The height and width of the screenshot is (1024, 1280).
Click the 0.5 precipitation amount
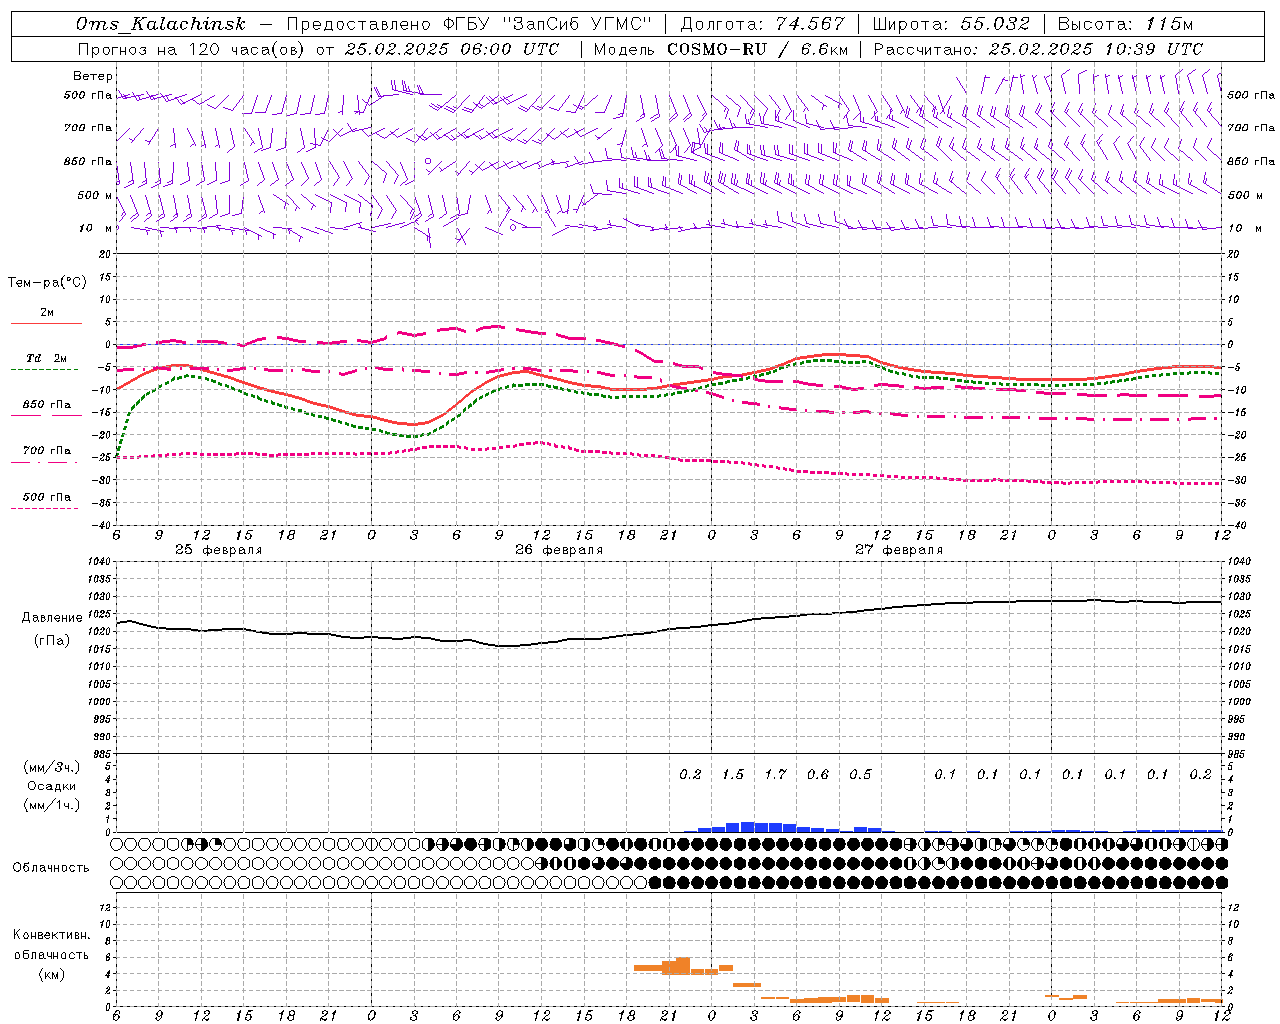pos(860,774)
